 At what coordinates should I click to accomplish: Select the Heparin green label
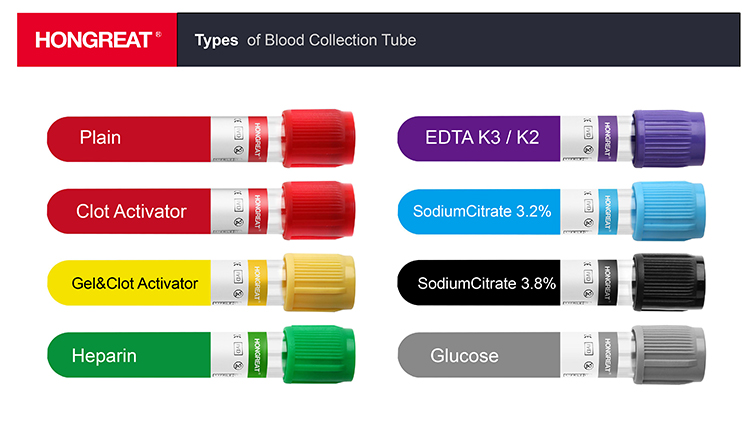(104, 356)
